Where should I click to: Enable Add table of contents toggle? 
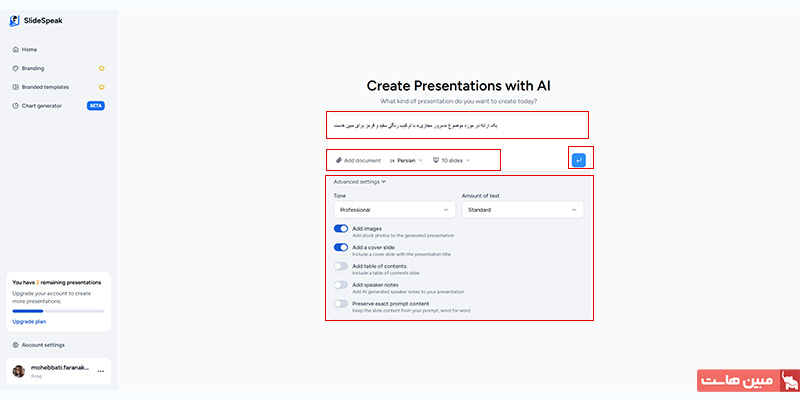(341, 266)
